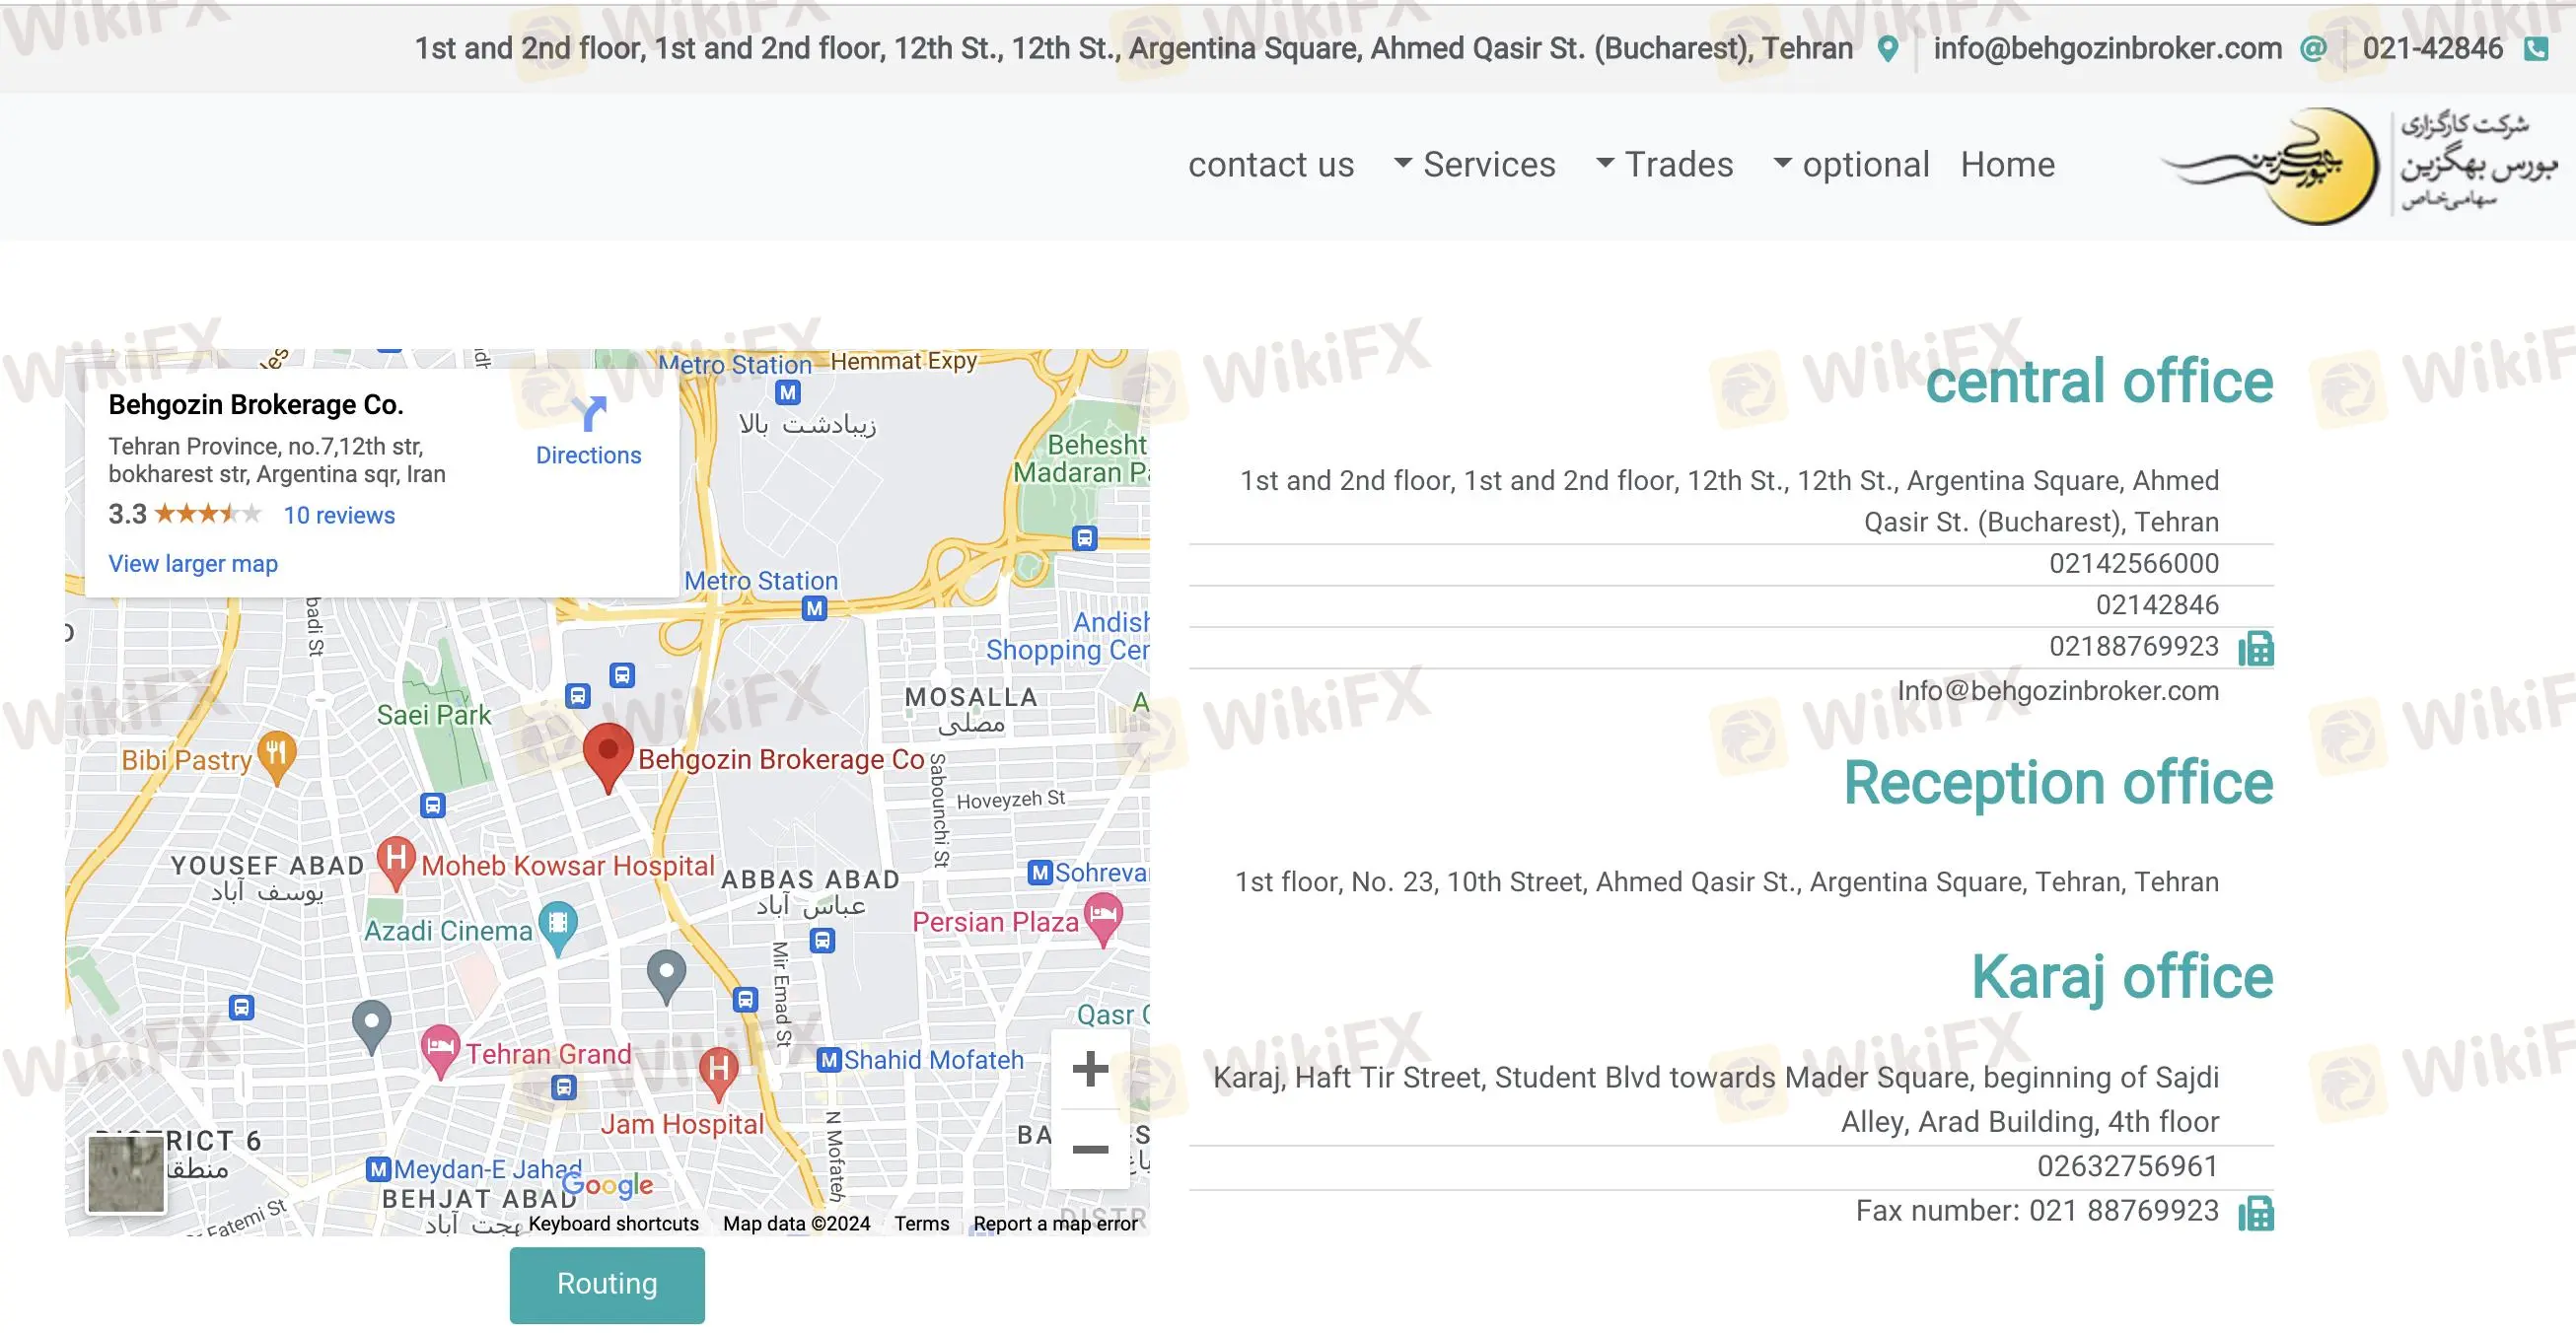Screen dimensions: 2576x1333
Task: Click the Bibi Pastry restaurant marker
Action: (277, 754)
